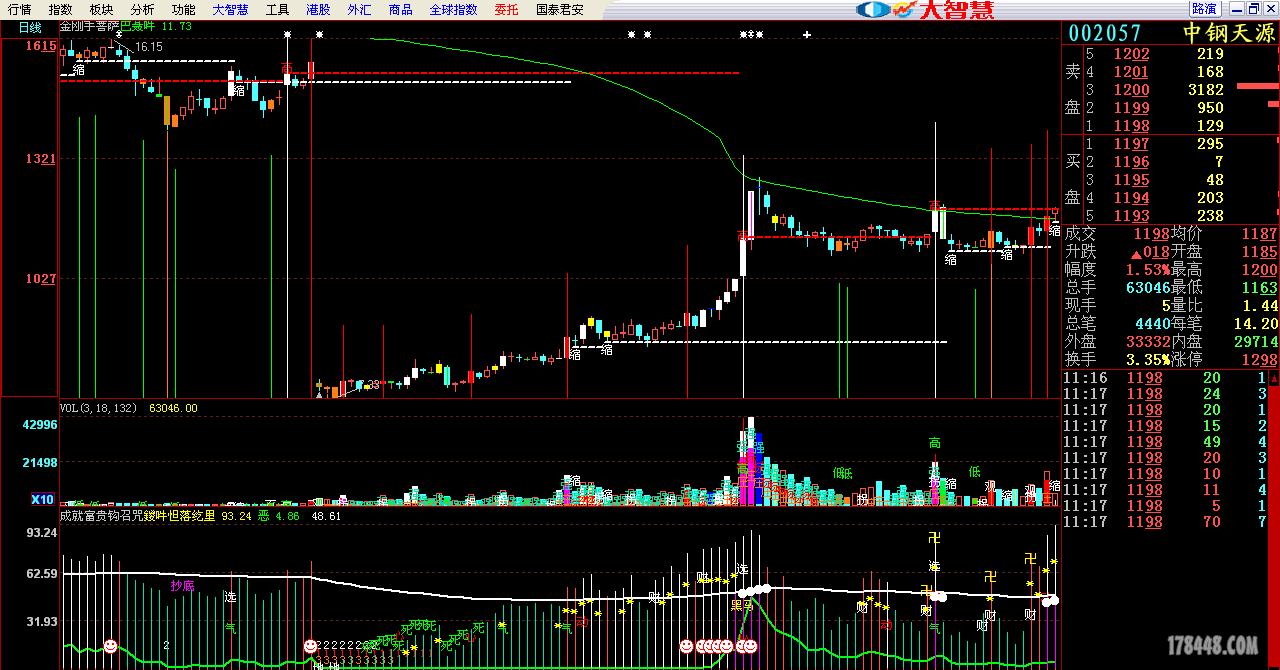Open the 指数 menu
1280x670 pixels.
coord(60,10)
